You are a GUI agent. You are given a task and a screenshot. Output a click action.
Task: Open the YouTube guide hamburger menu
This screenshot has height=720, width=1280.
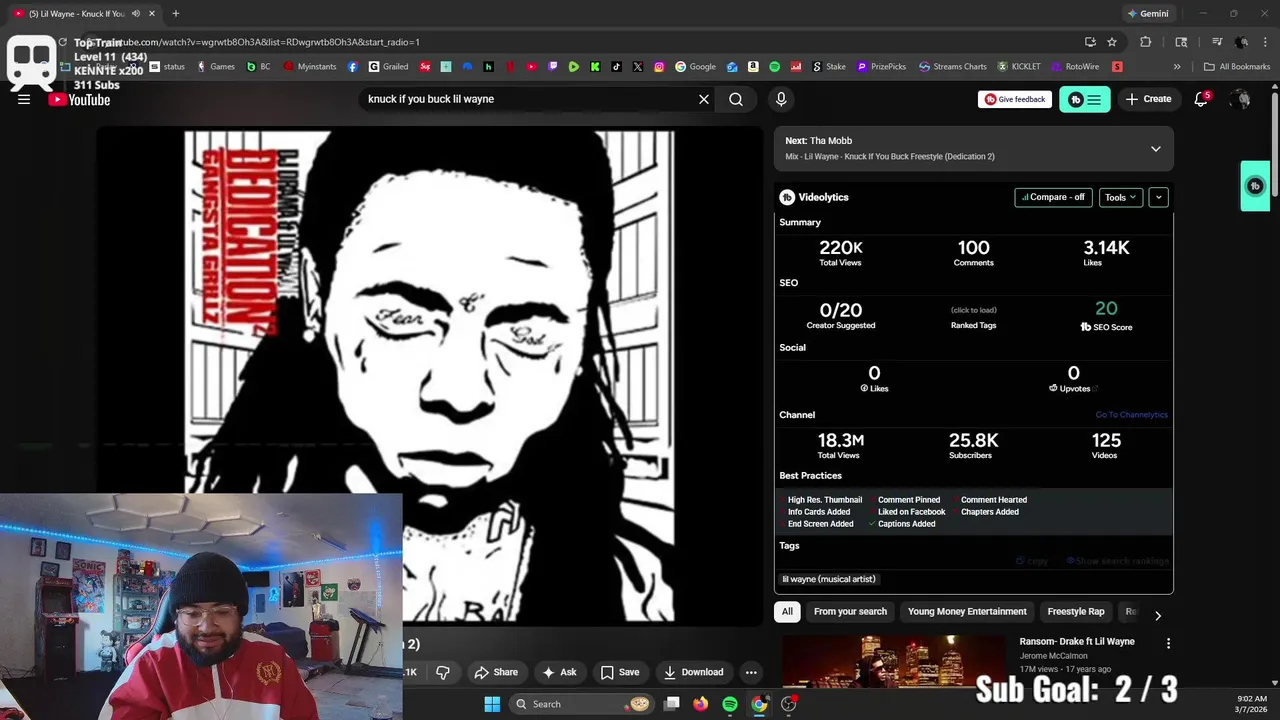24,99
